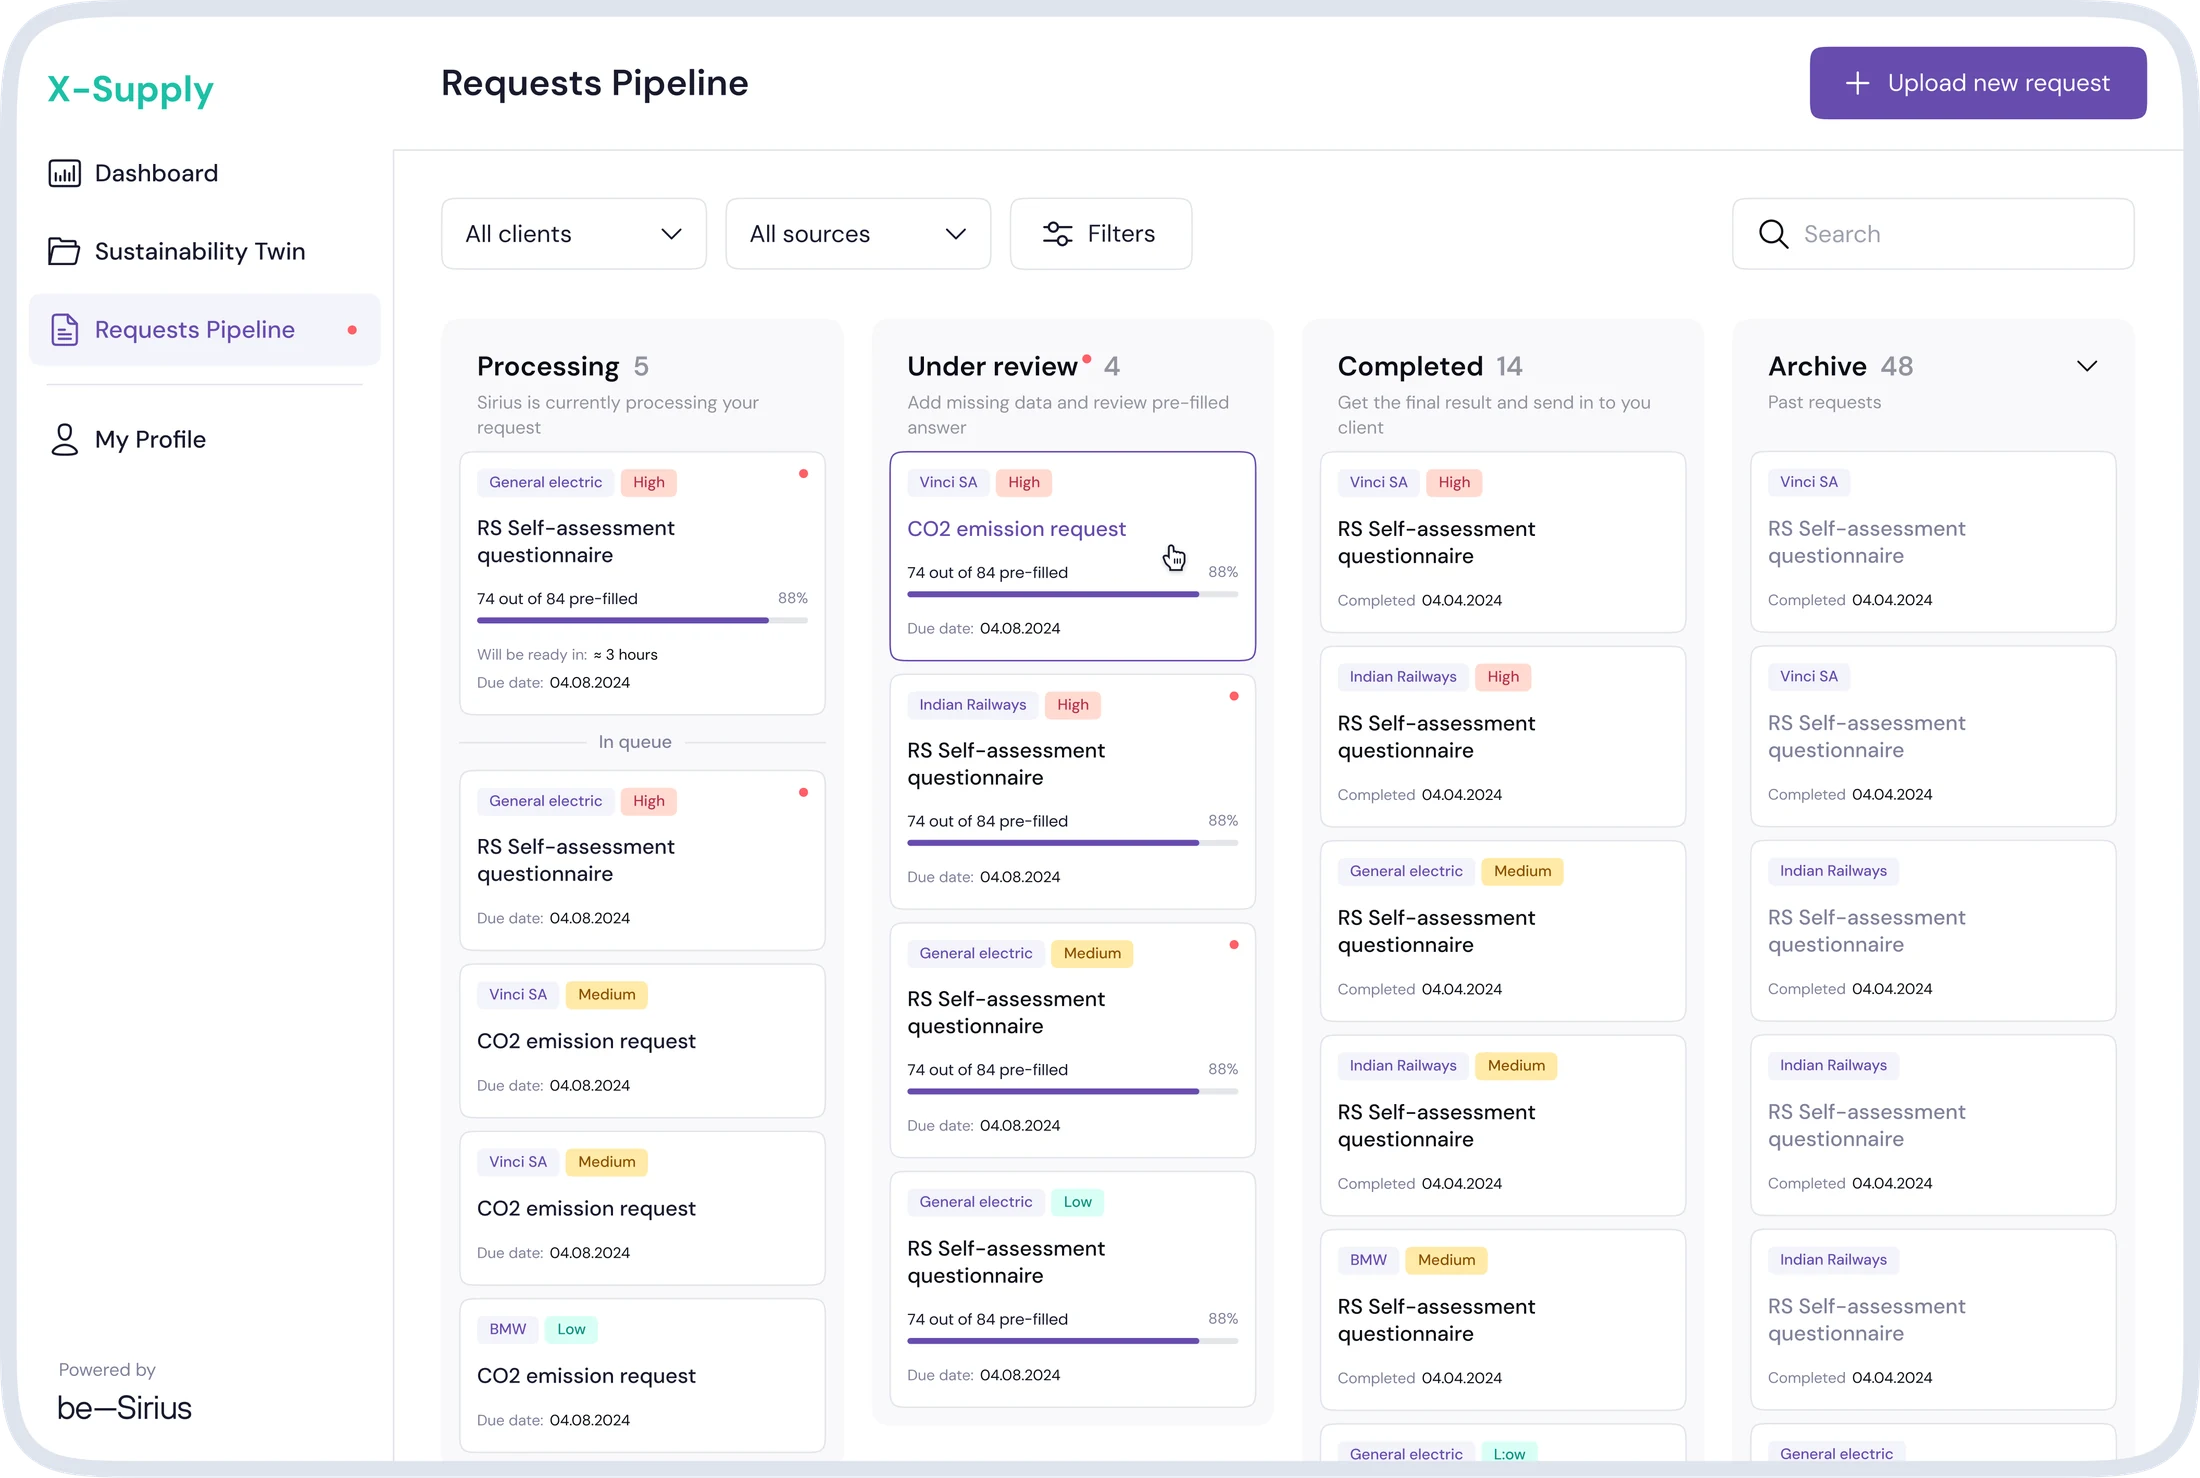Viewport: 2200px width, 1478px height.
Task: Open the All sources dropdown
Action: pos(858,234)
